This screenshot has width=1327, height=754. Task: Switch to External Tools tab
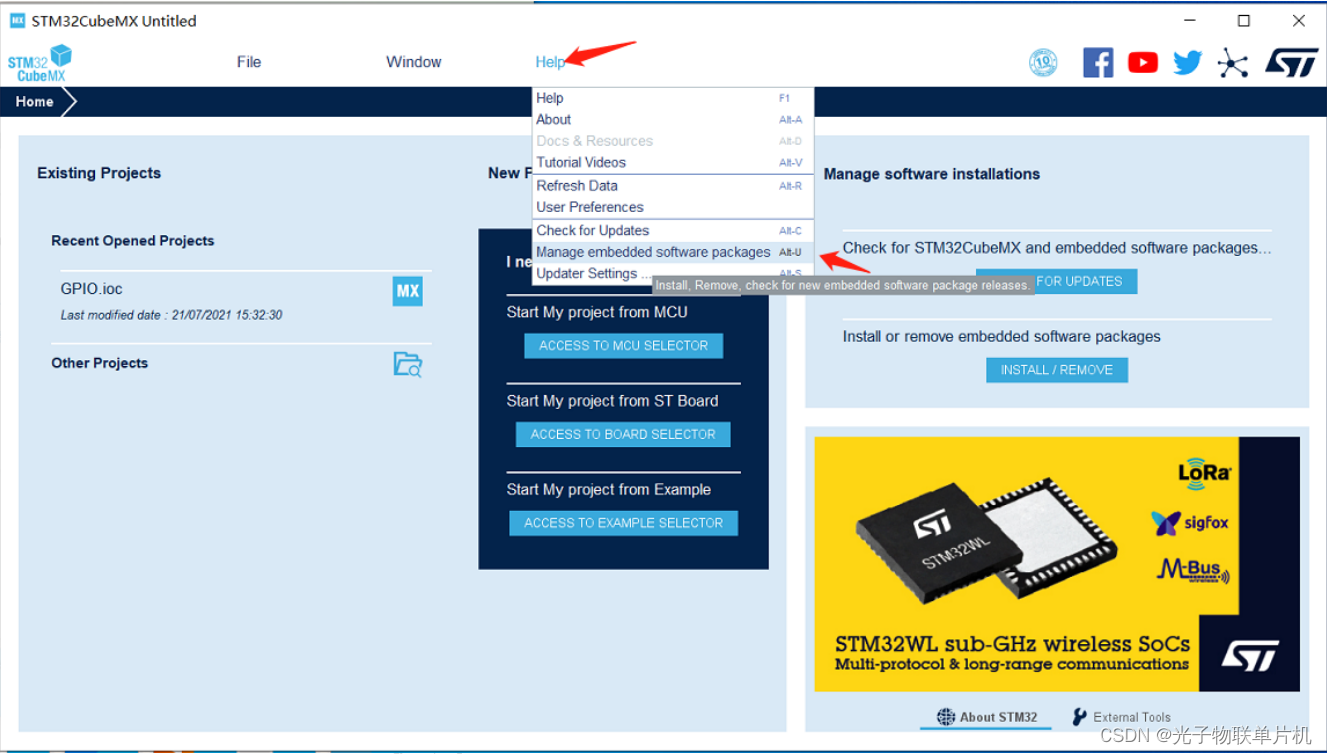(x=1121, y=717)
